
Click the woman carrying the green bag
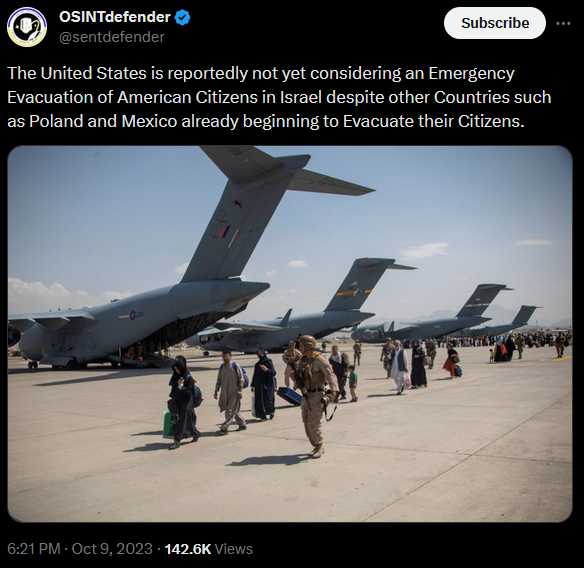click(x=182, y=402)
